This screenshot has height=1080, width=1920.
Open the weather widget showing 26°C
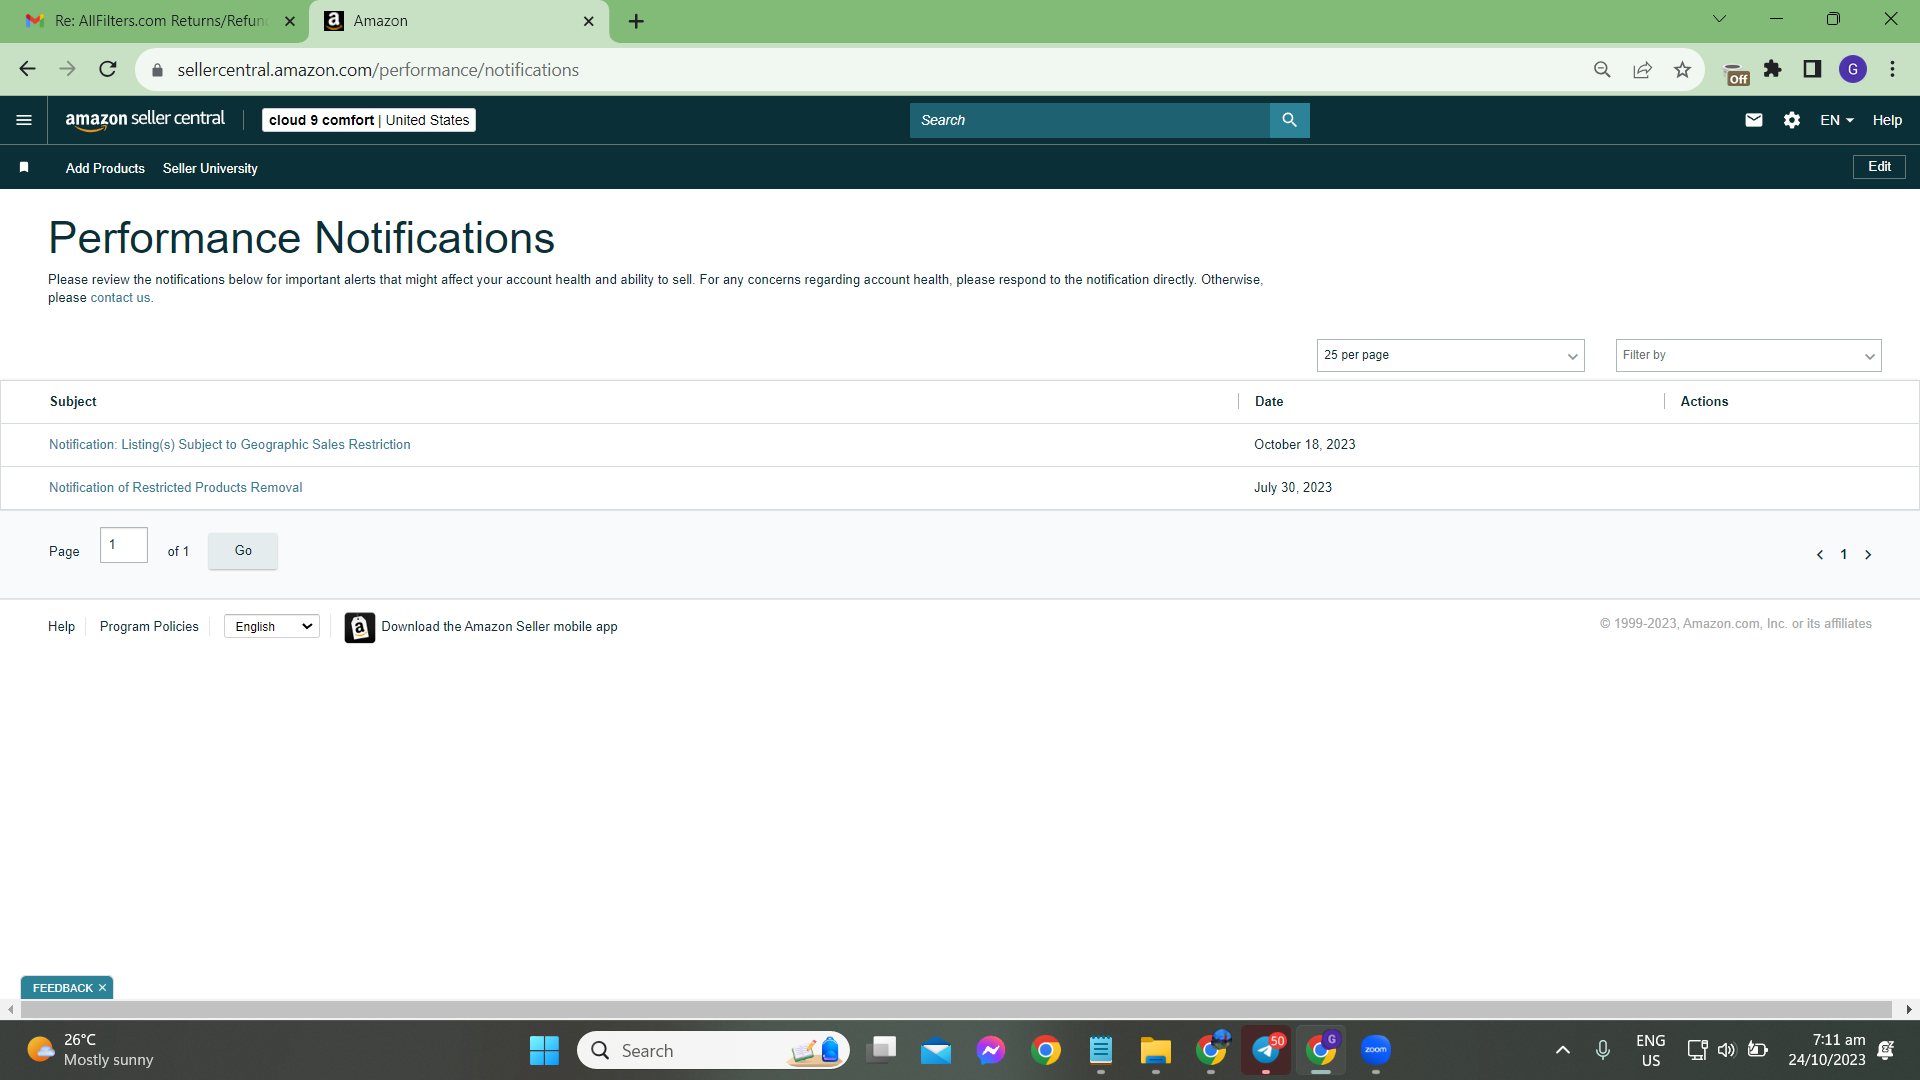[90, 1050]
